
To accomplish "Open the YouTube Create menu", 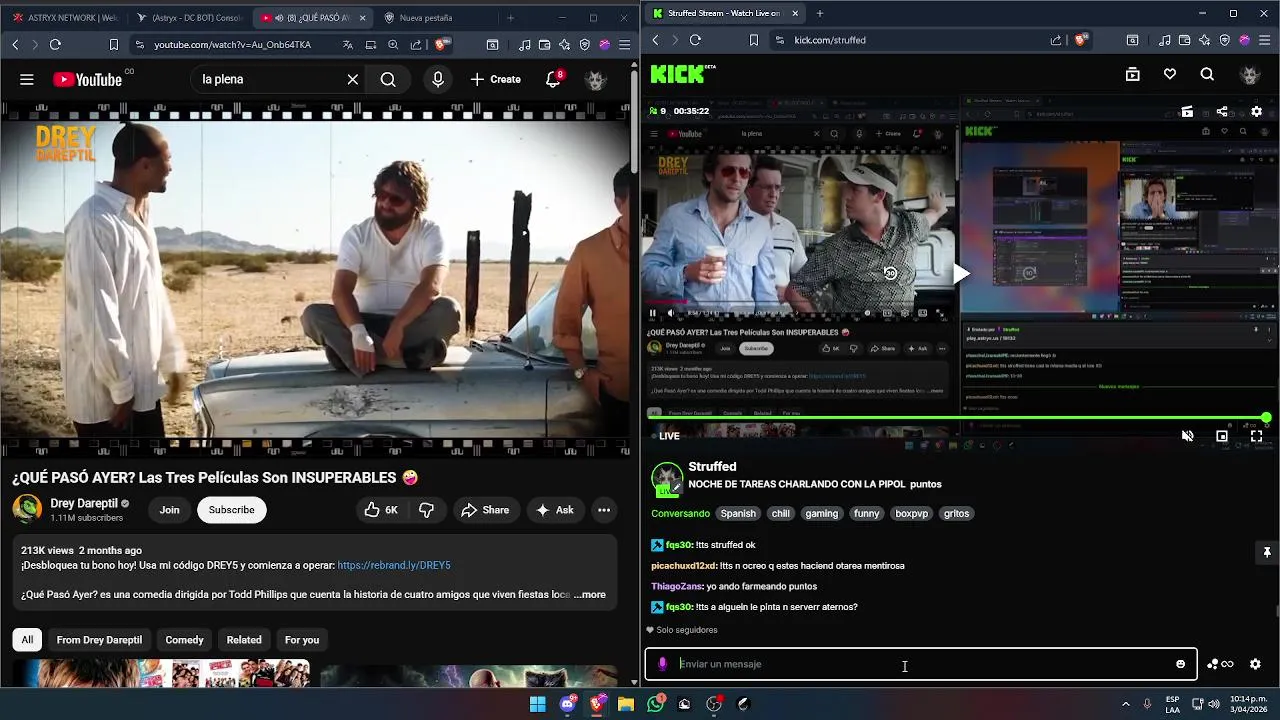I will click(x=495, y=79).
